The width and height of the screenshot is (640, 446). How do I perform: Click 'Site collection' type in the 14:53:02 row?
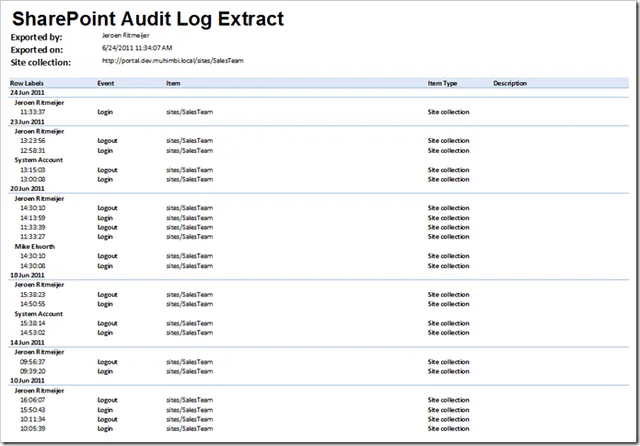click(449, 333)
